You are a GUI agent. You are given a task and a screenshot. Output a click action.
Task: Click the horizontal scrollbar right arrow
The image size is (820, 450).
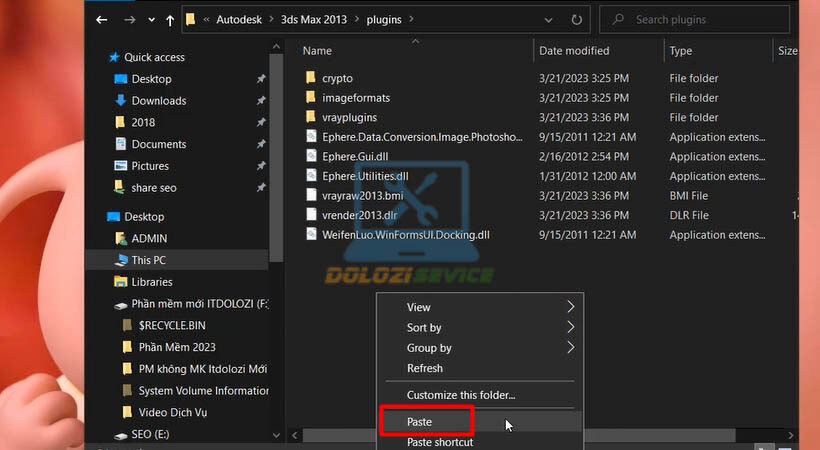click(790, 435)
